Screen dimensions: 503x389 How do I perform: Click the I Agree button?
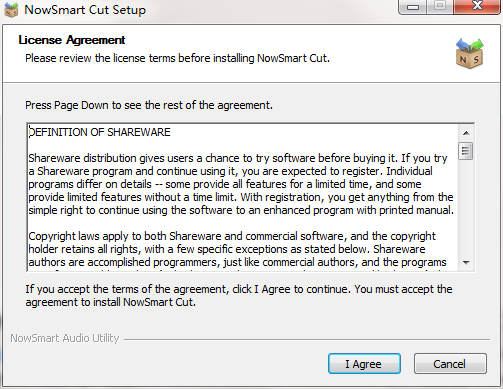(364, 364)
